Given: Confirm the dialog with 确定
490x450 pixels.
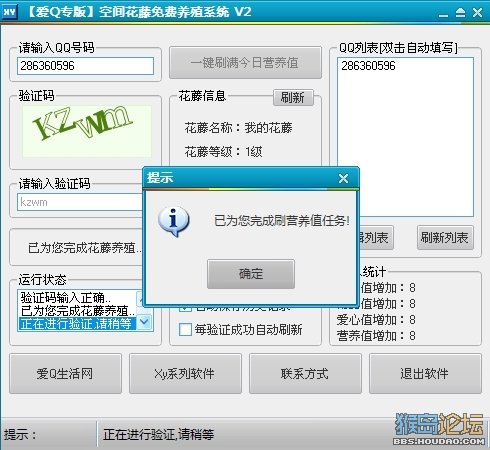Looking at the screenshot, I should tap(251, 274).
